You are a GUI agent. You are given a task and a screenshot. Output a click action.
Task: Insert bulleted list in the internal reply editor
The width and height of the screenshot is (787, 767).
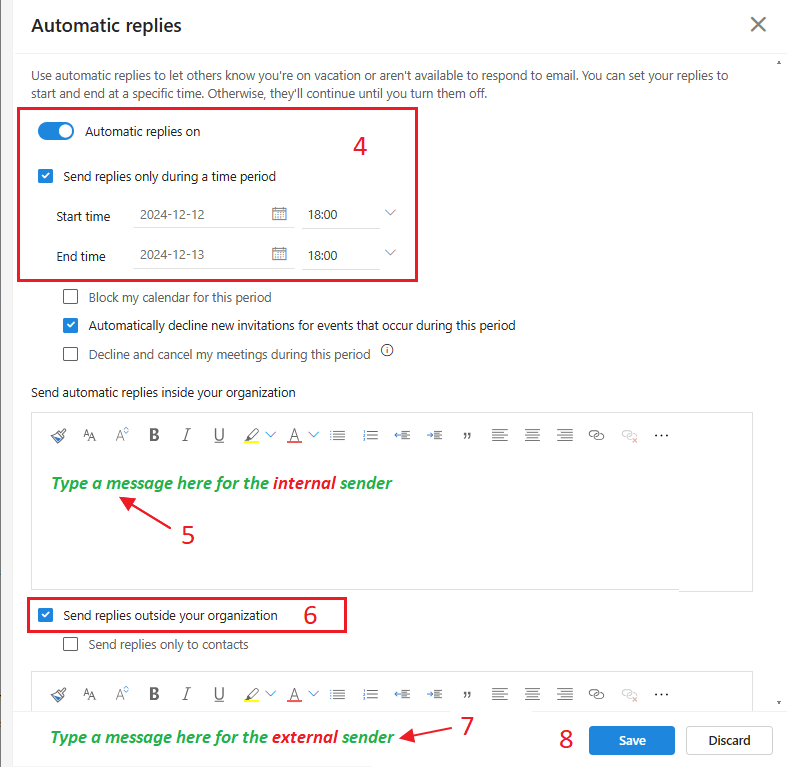click(338, 435)
